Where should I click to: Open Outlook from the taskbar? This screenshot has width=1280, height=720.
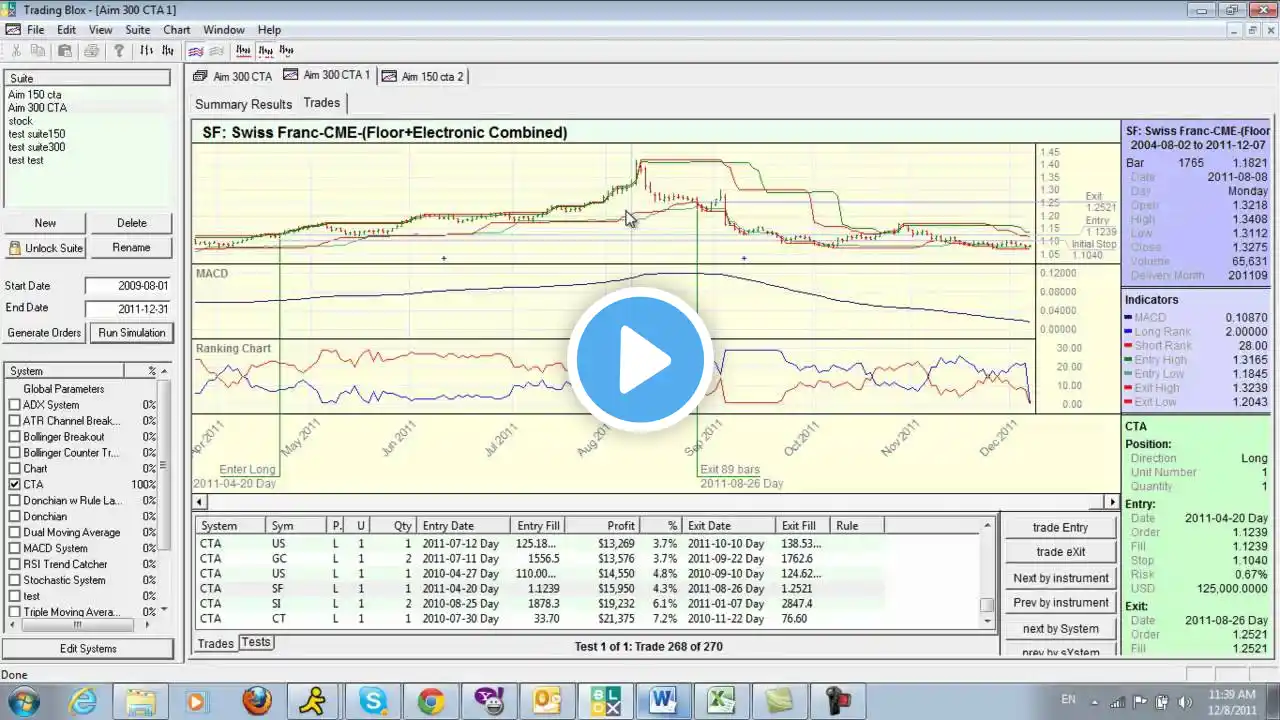click(547, 701)
